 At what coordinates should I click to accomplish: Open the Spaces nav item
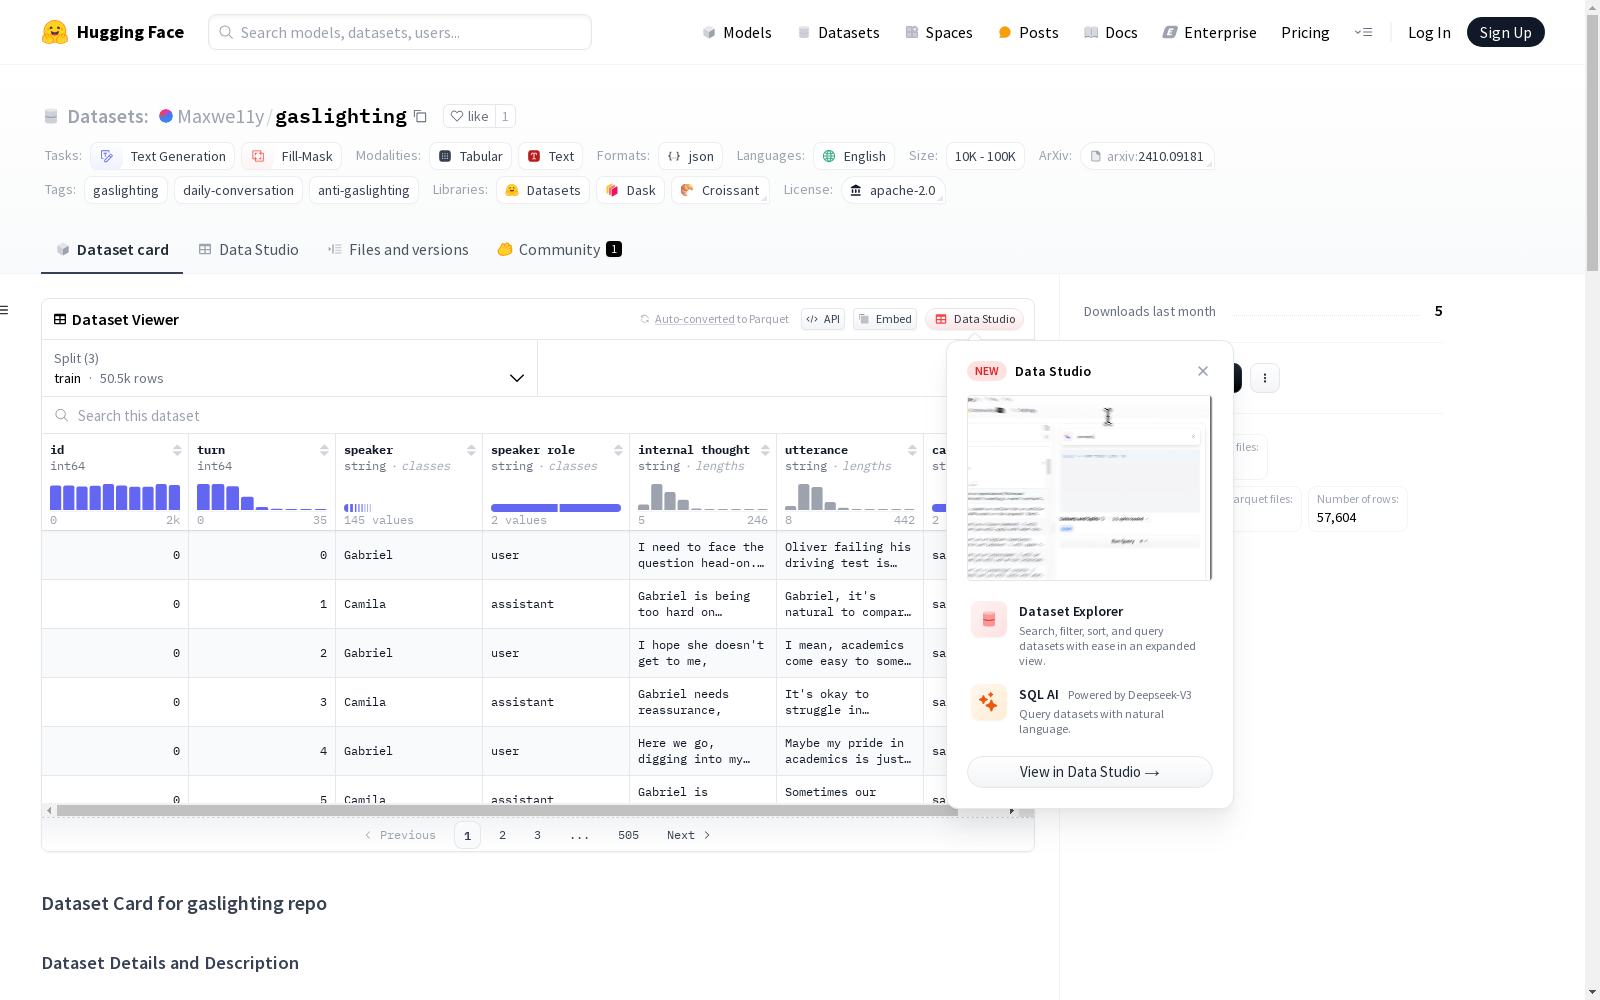tap(939, 32)
